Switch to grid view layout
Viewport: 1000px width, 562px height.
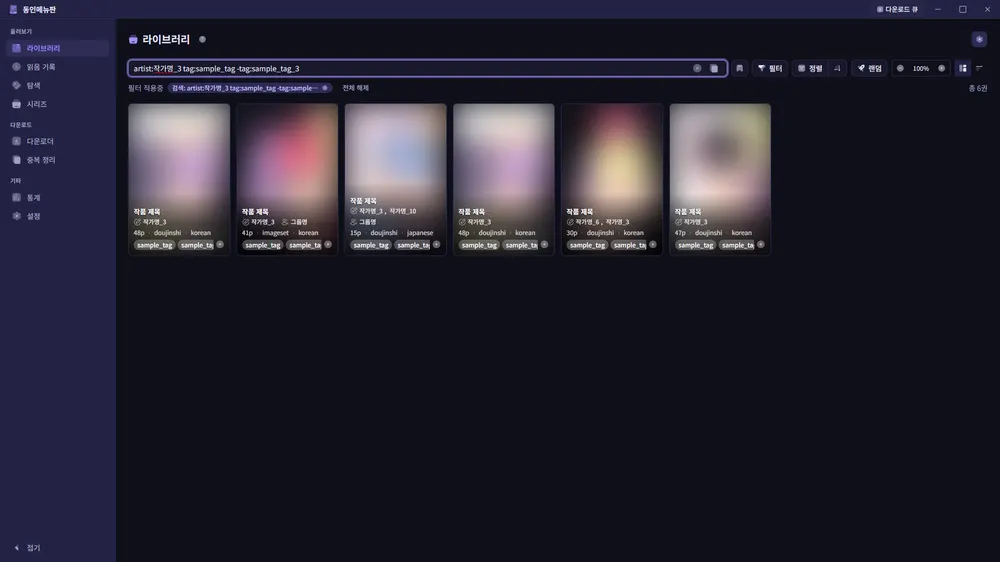coord(962,68)
